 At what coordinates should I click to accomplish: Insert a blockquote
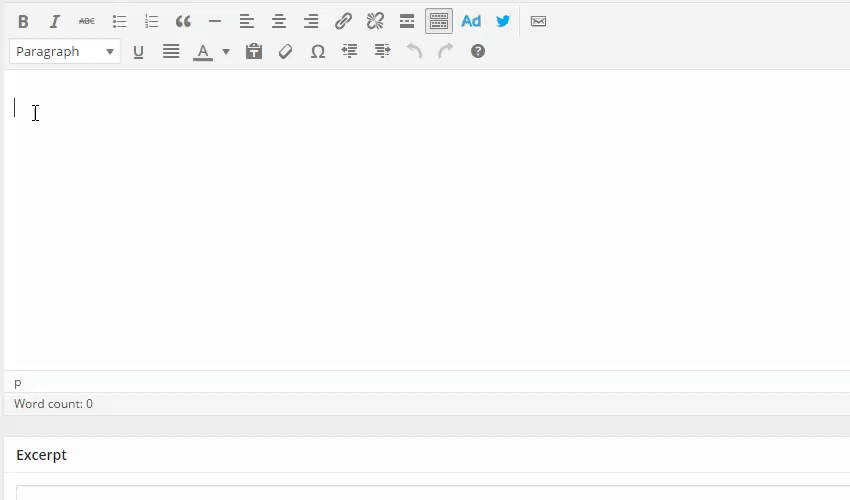183,21
